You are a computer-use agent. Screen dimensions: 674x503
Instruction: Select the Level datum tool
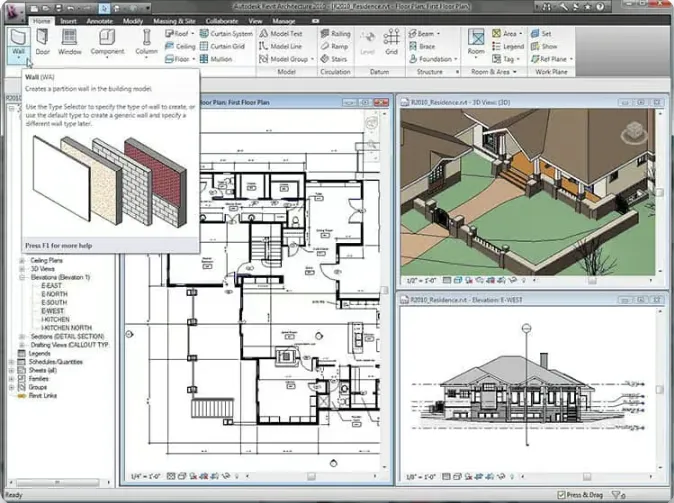[x=368, y=43]
